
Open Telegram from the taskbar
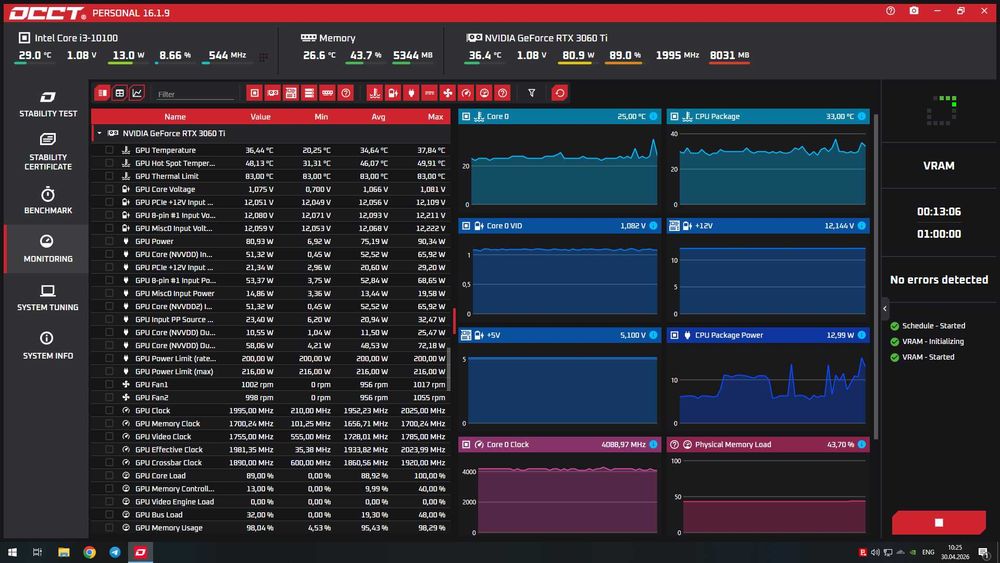coord(115,552)
